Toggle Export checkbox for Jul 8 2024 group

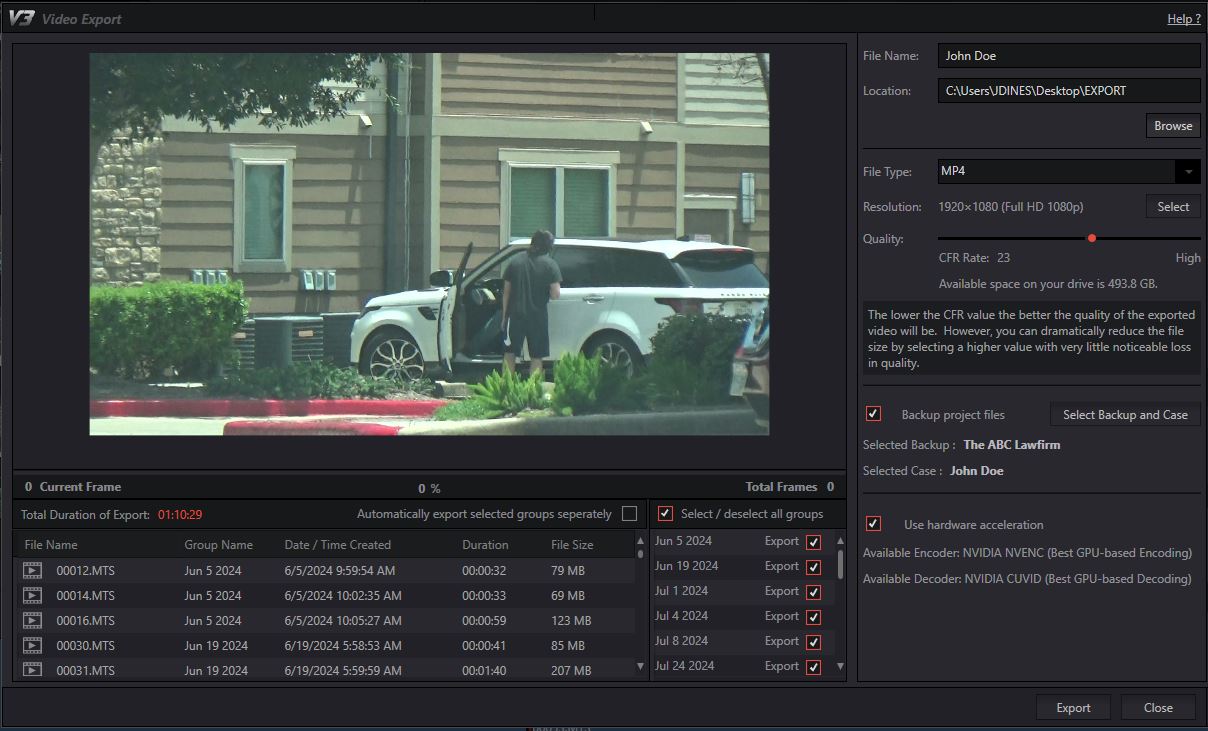tap(813, 642)
